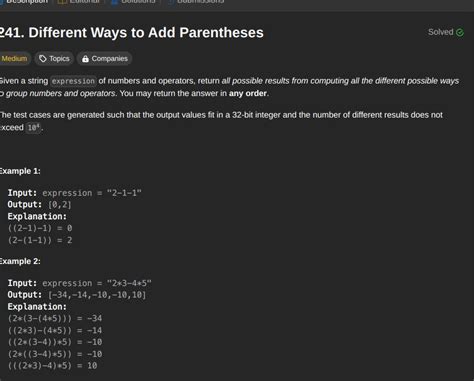The image size is (474, 381).
Task: Click the tag icon beside Topics
Action: (43, 59)
